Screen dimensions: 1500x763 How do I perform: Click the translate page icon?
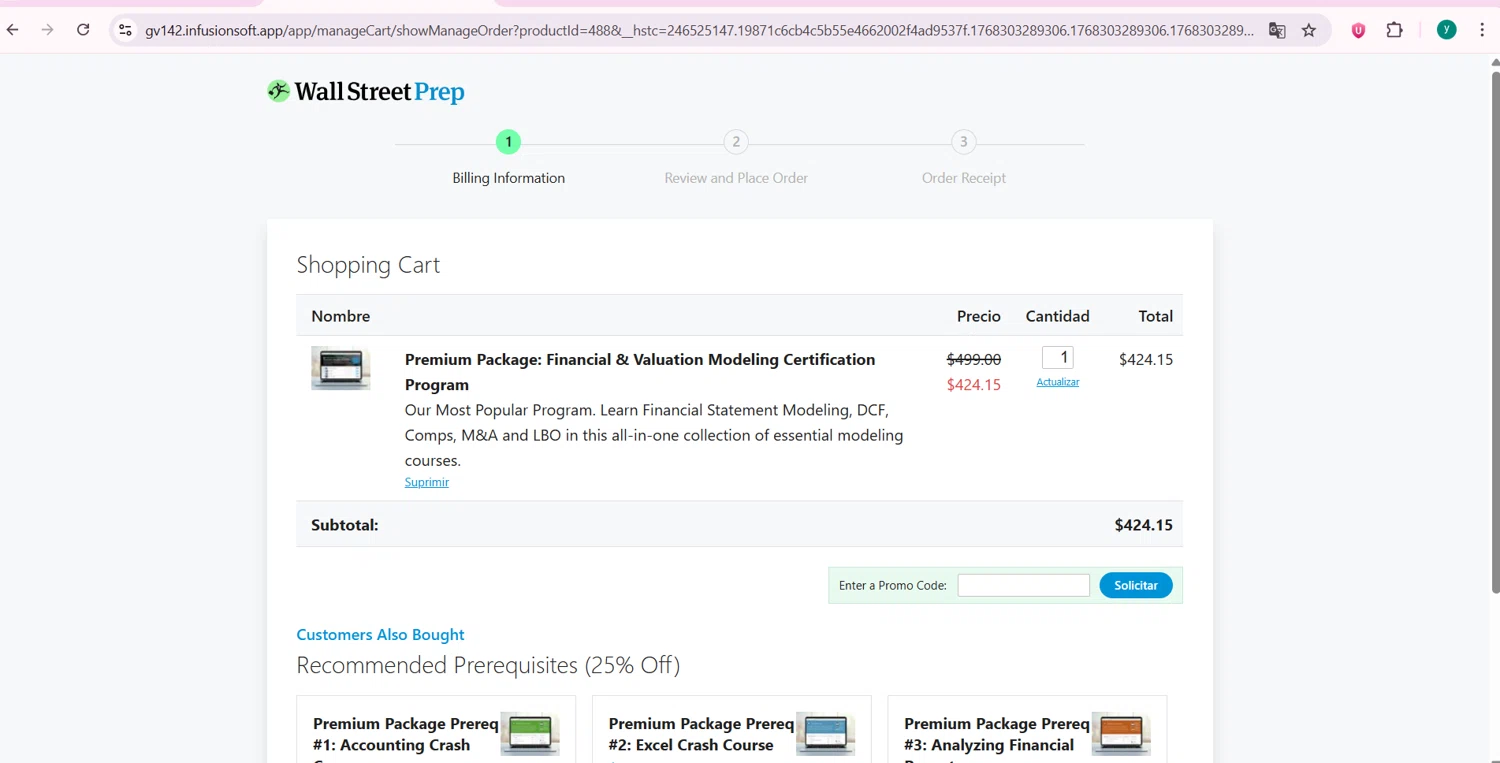click(1277, 30)
